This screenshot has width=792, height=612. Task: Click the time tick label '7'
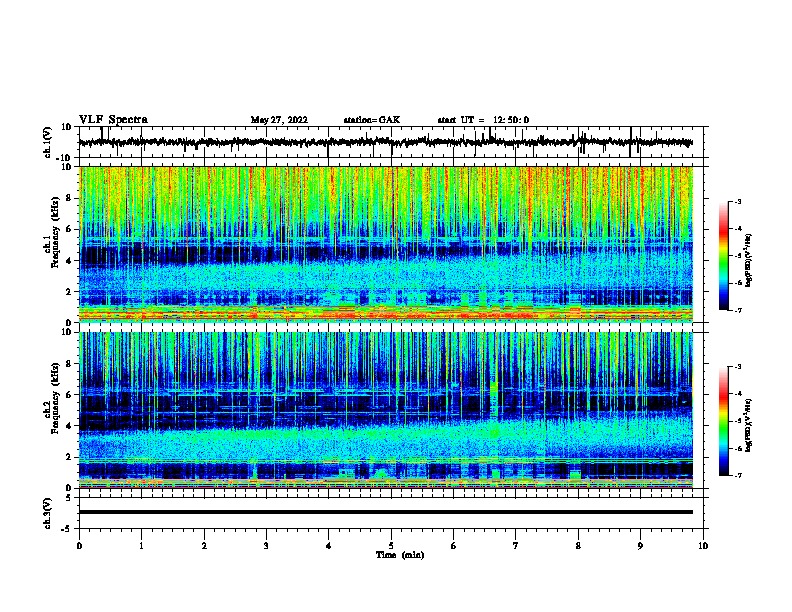516,546
